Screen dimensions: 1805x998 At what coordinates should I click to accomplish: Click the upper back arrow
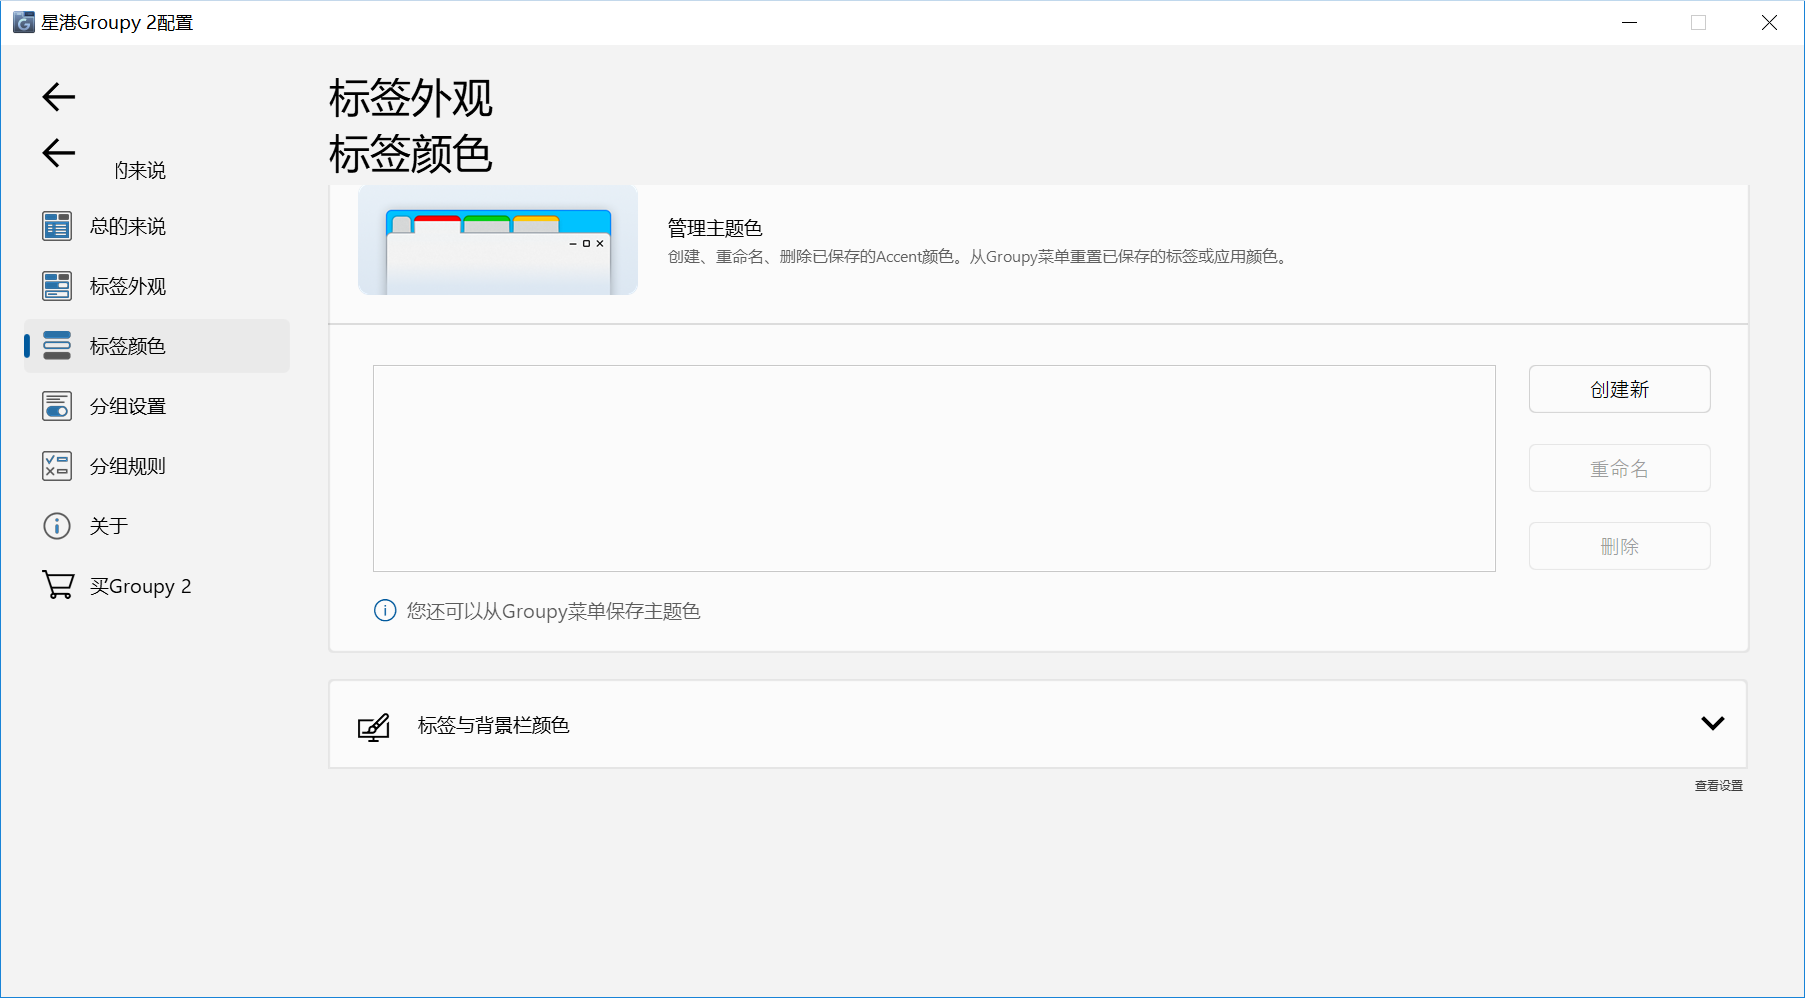[59, 97]
